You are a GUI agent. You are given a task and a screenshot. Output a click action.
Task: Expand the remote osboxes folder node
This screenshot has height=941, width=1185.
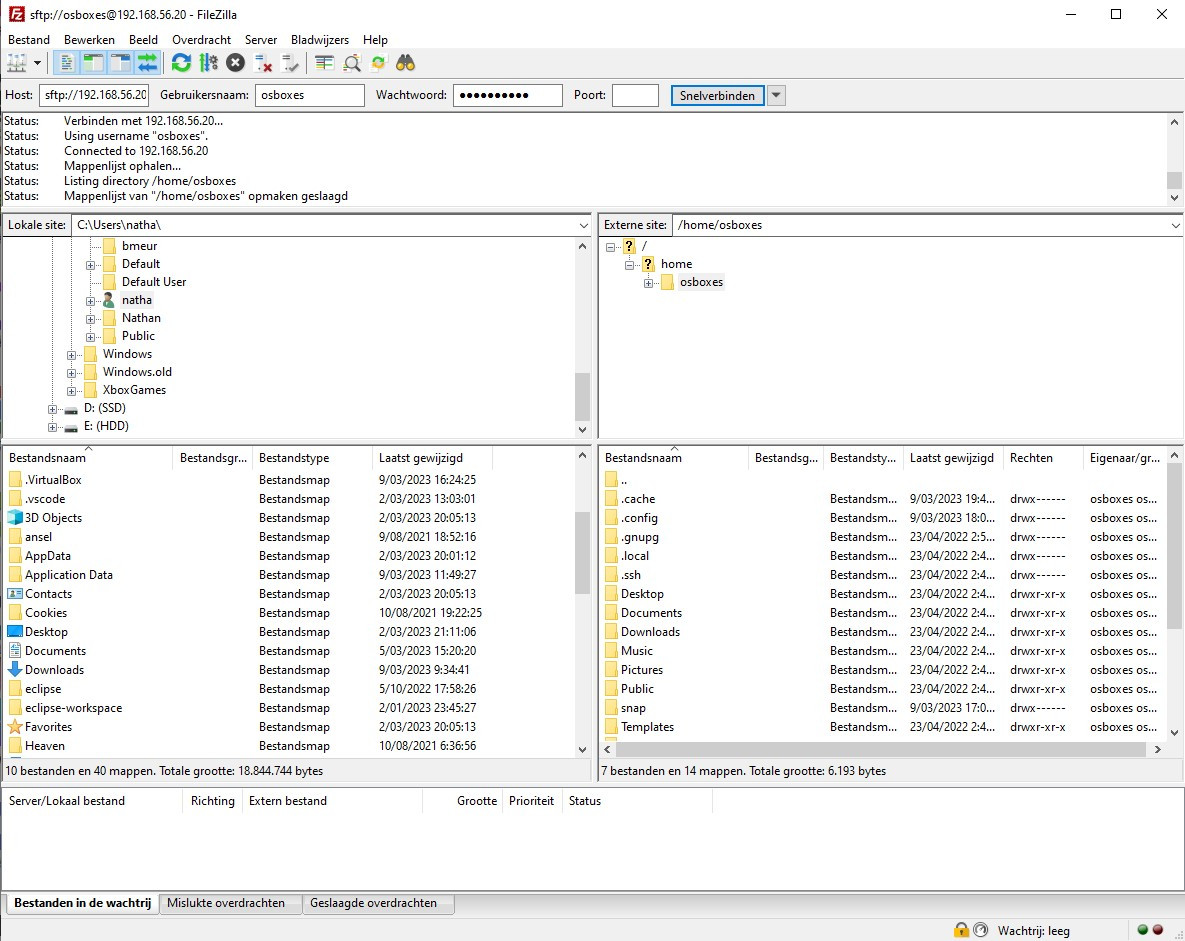pyautogui.click(x=648, y=283)
